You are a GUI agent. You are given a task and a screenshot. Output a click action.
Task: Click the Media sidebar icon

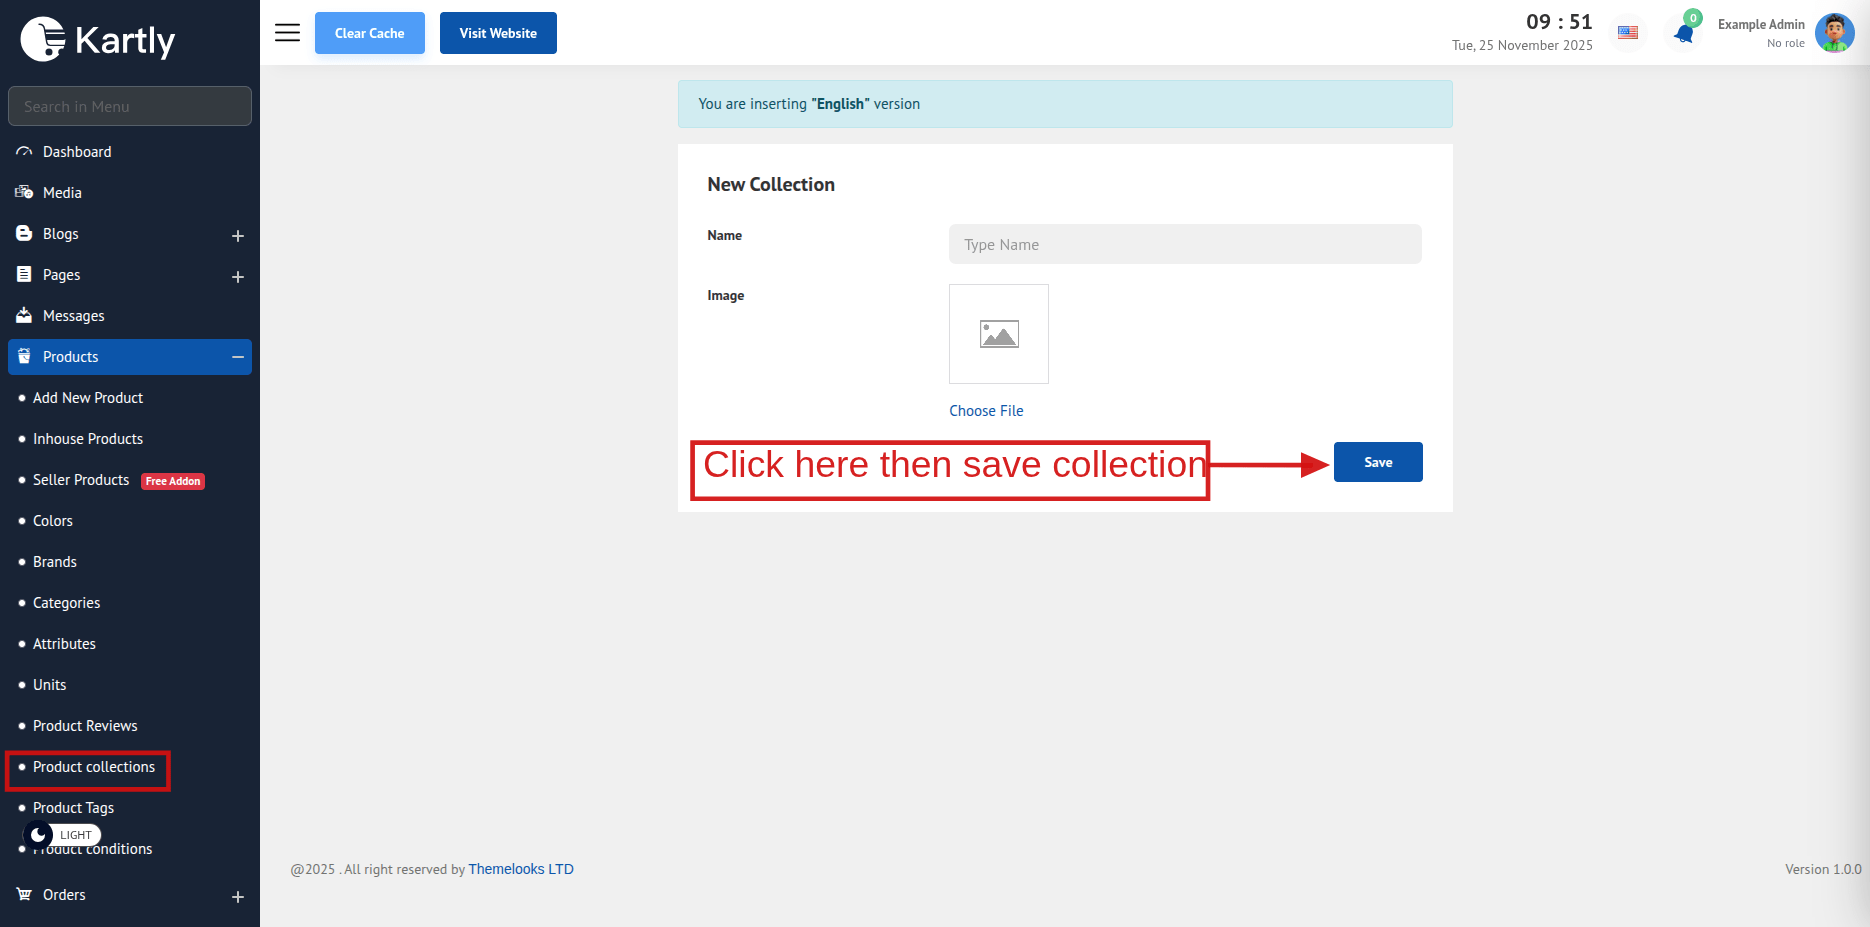[x=24, y=193]
